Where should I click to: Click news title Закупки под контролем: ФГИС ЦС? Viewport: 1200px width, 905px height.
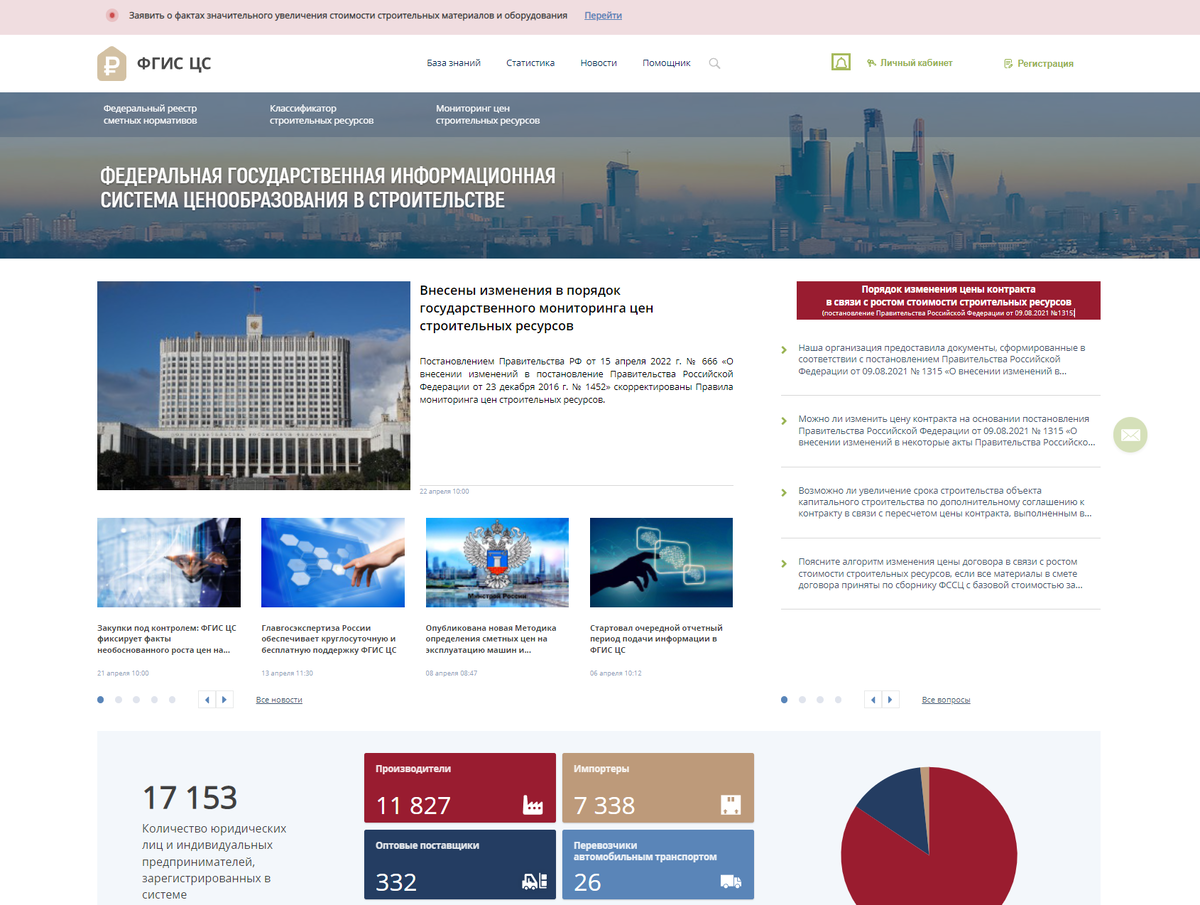(x=166, y=639)
